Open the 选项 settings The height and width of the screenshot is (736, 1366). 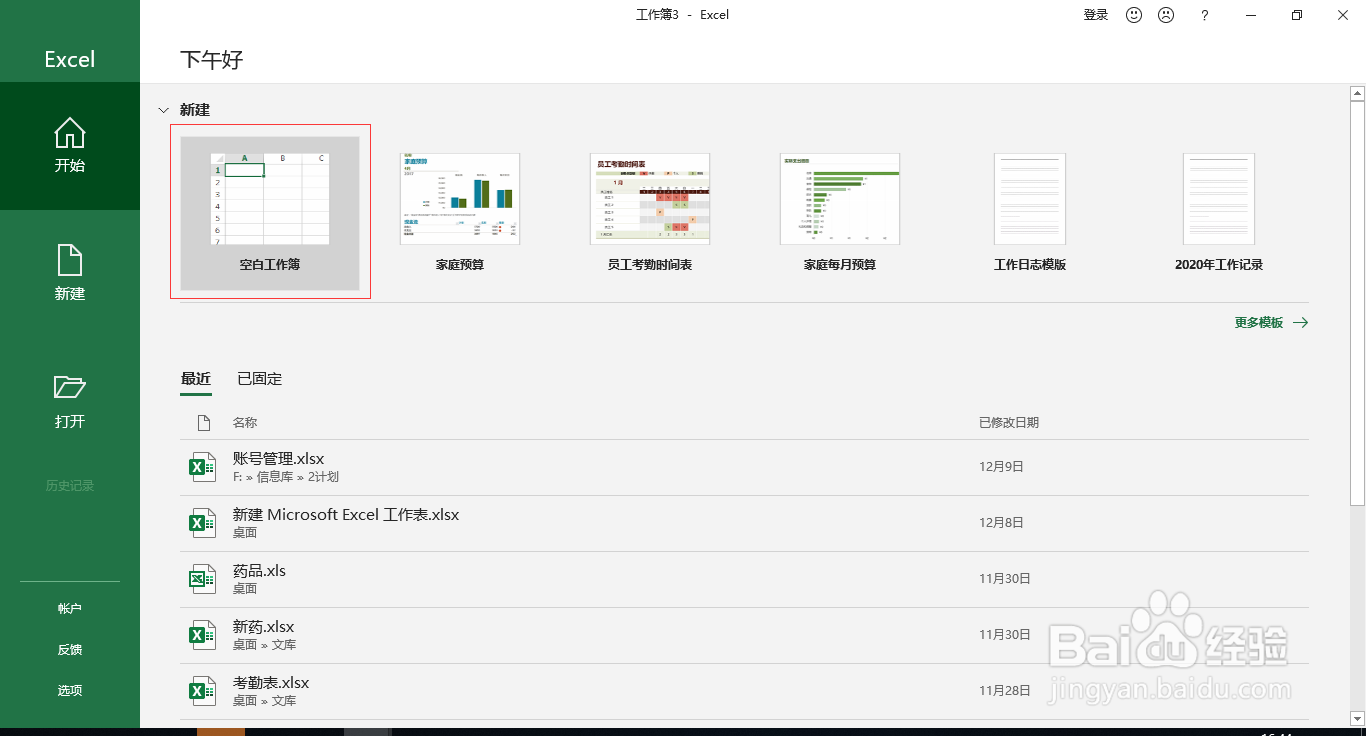(x=70, y=691)
